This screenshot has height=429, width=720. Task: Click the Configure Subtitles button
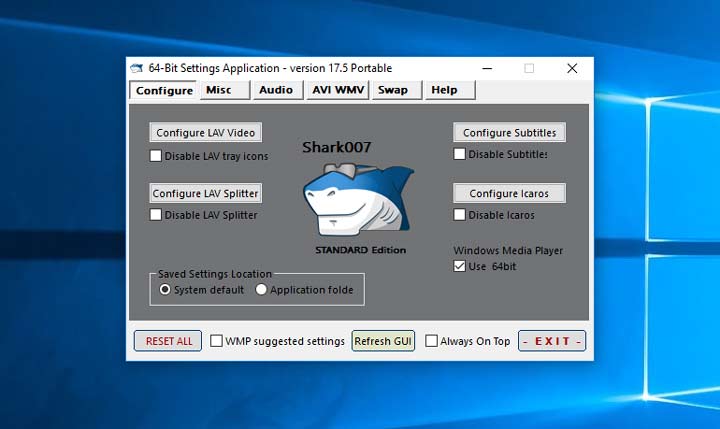[x=509, y=132]
